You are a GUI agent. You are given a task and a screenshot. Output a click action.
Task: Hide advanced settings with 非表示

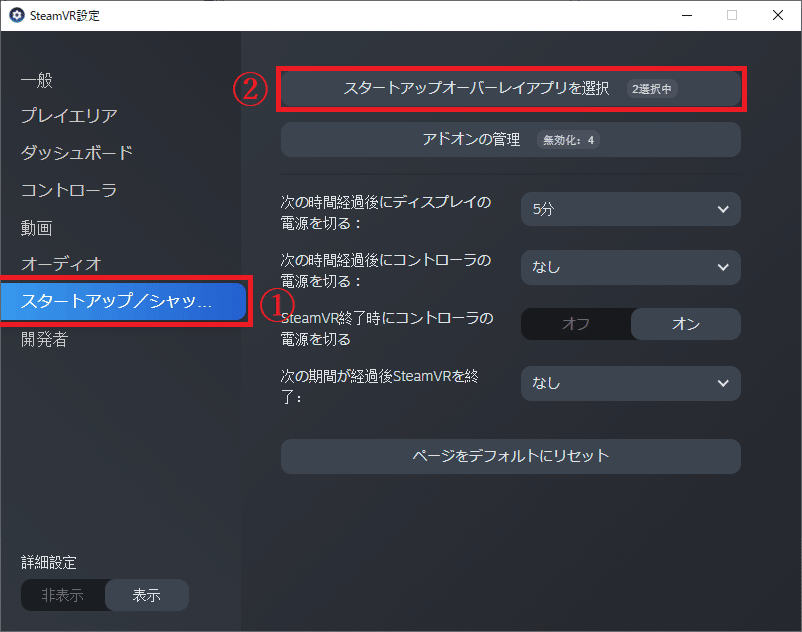[x=63, y=595]
